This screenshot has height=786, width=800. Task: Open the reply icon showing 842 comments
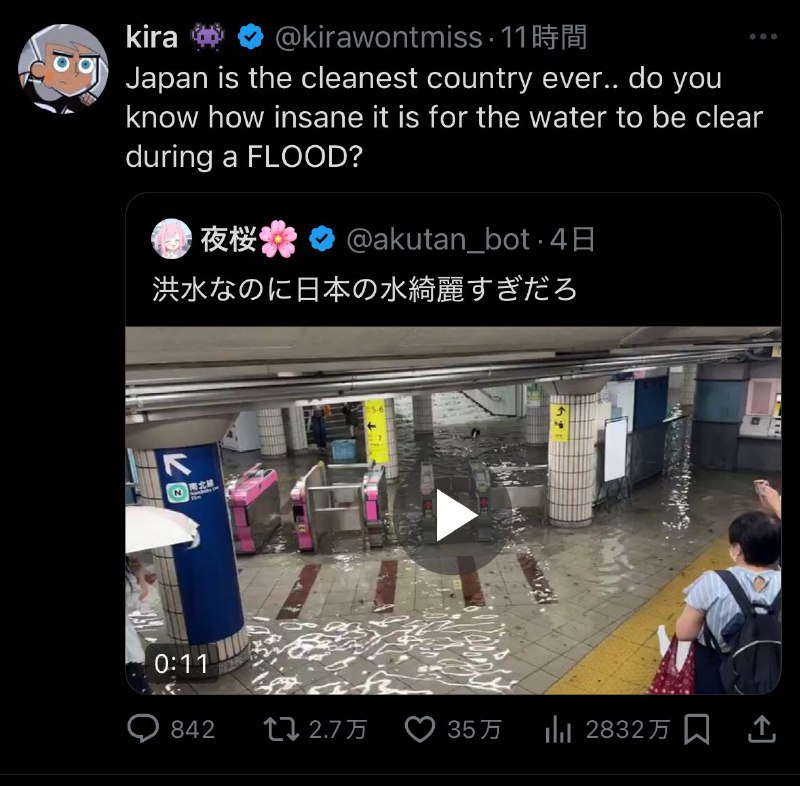point(143,728)
